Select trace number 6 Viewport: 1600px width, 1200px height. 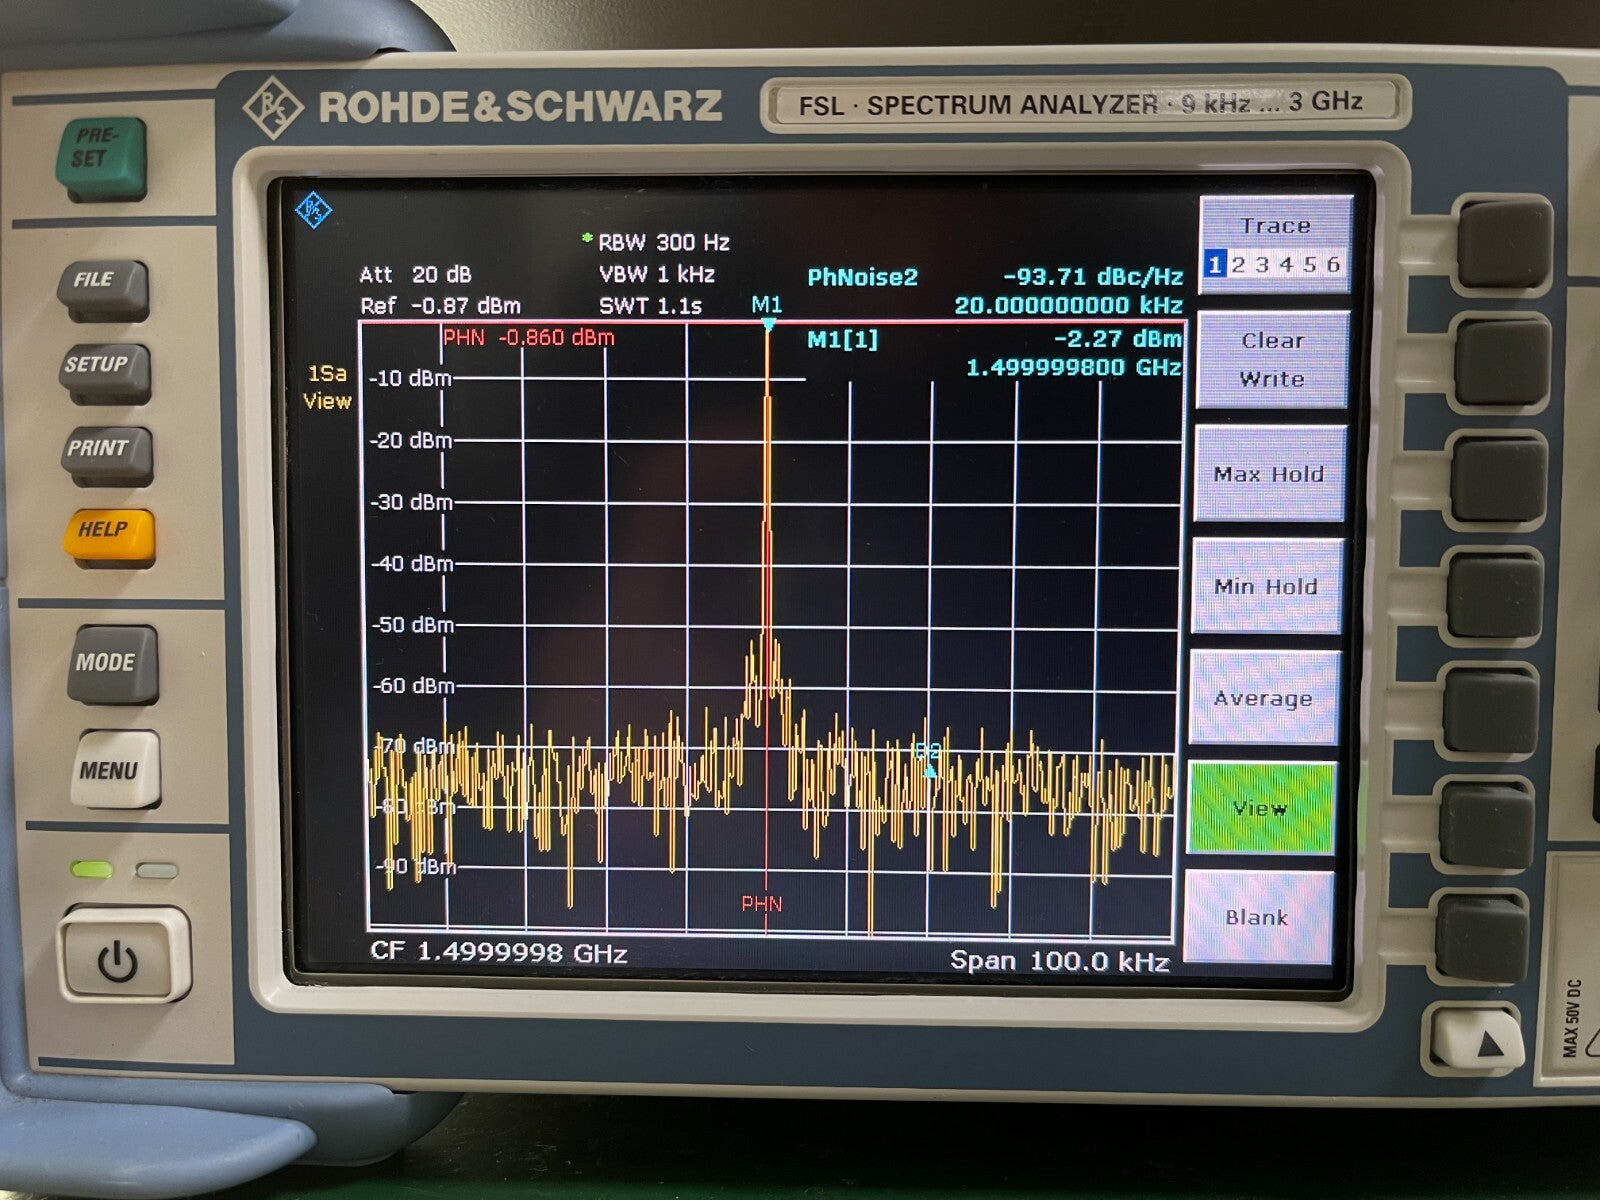pos(1332,265)
